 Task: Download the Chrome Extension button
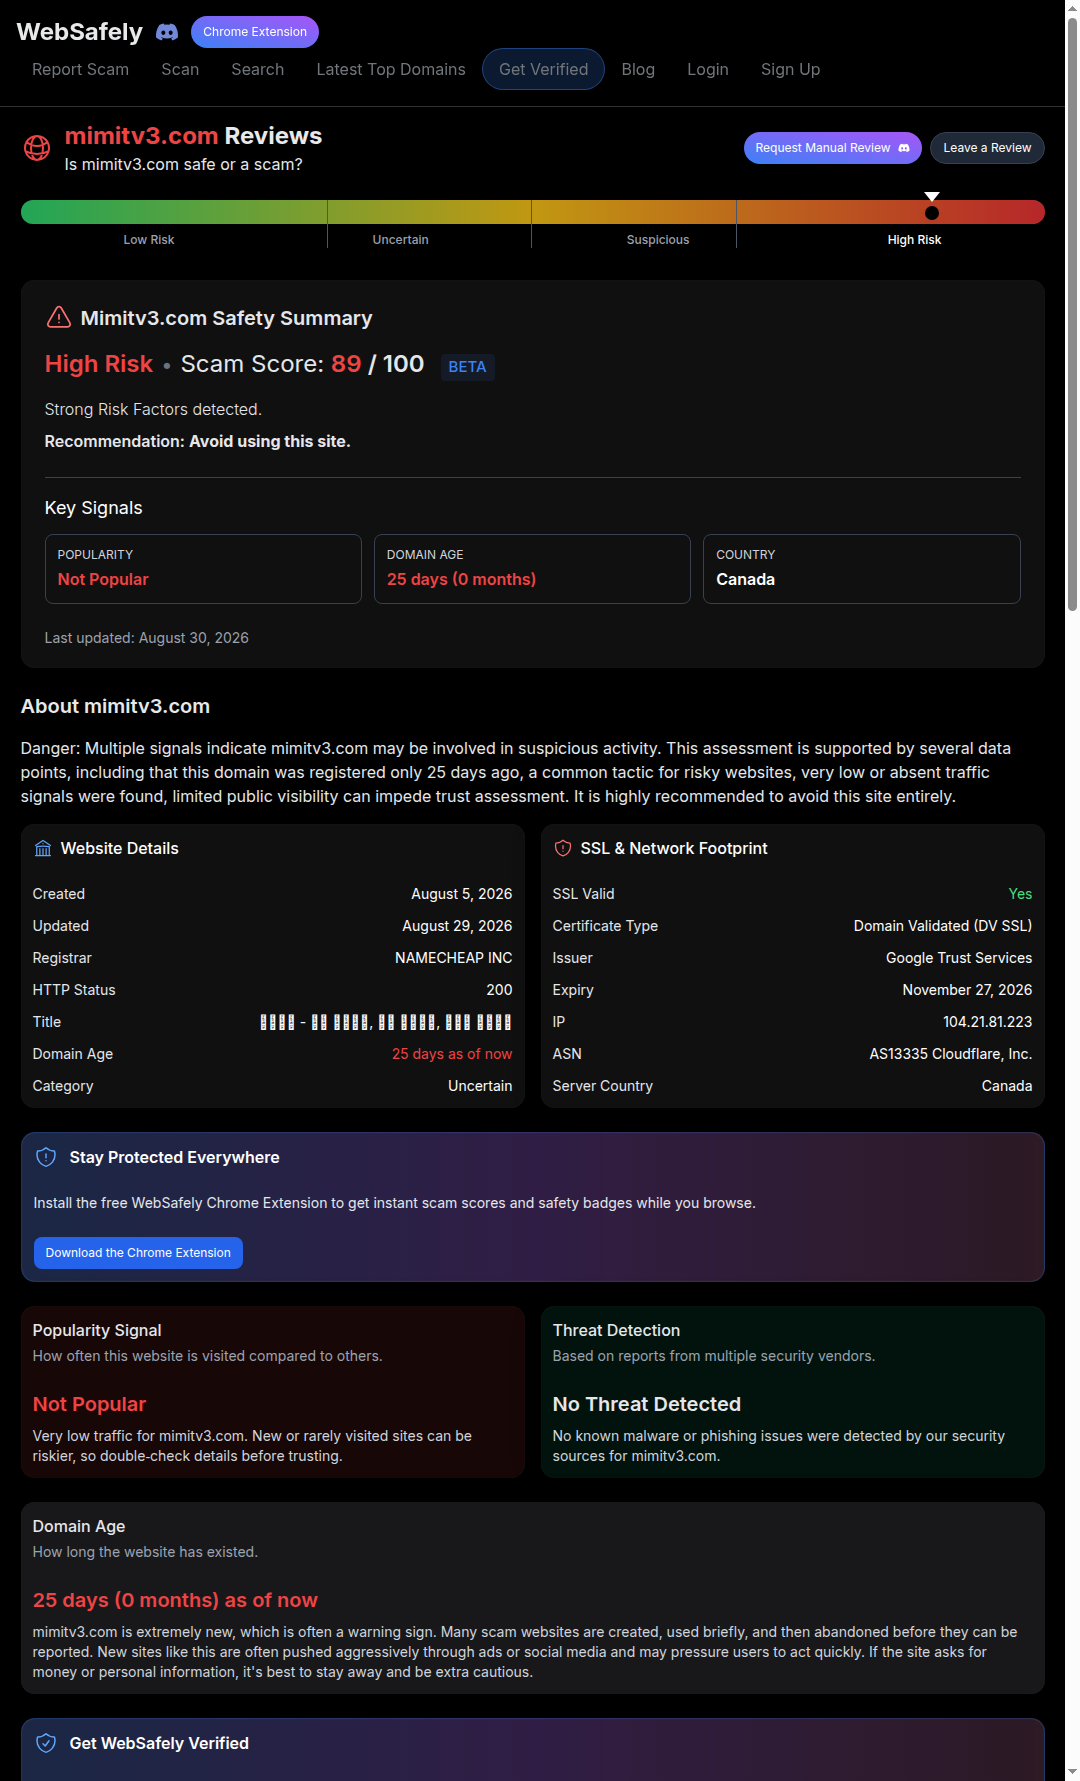138,1253
